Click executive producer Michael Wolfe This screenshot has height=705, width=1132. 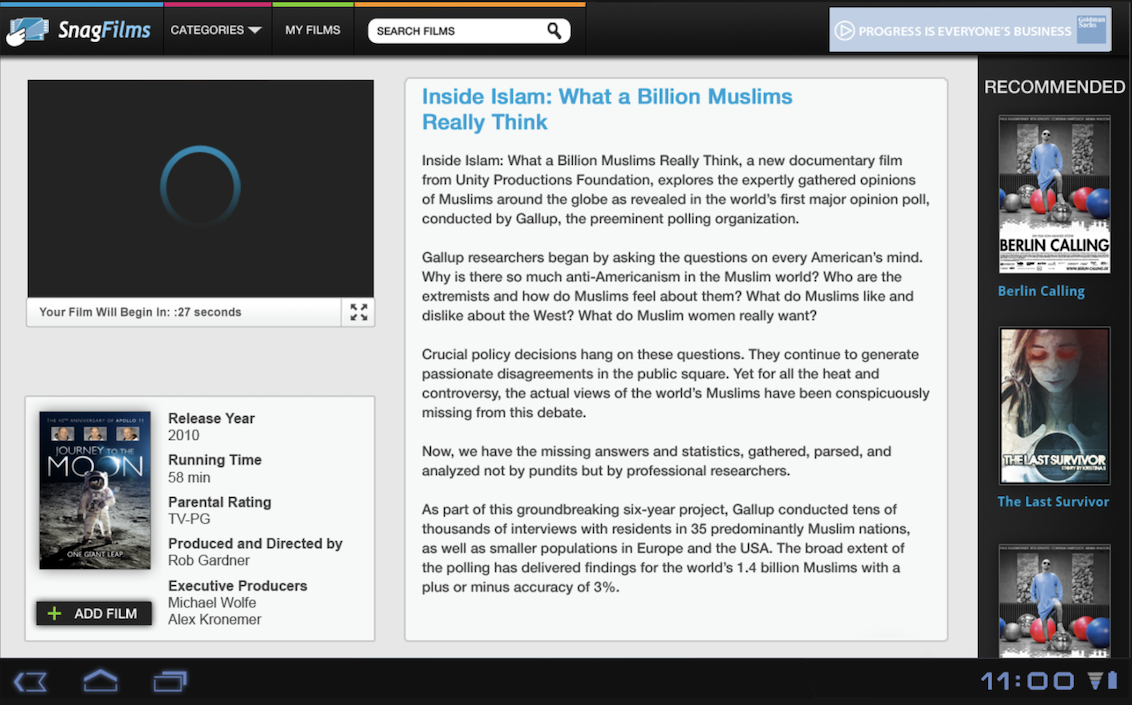[212, 603]
